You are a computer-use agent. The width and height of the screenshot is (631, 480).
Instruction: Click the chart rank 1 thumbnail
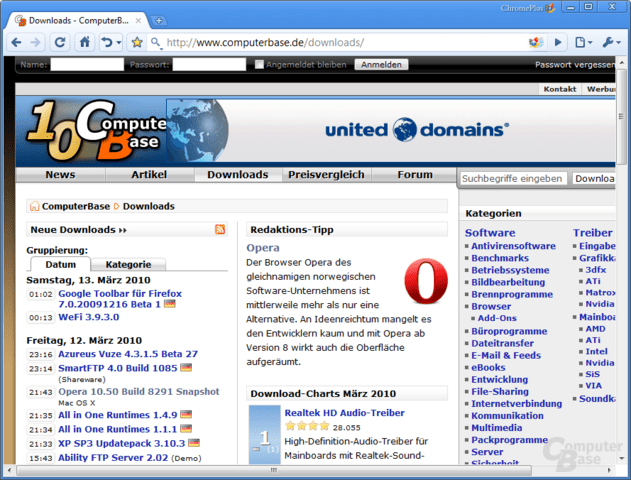pyautogui.click(x=264, y=435)
